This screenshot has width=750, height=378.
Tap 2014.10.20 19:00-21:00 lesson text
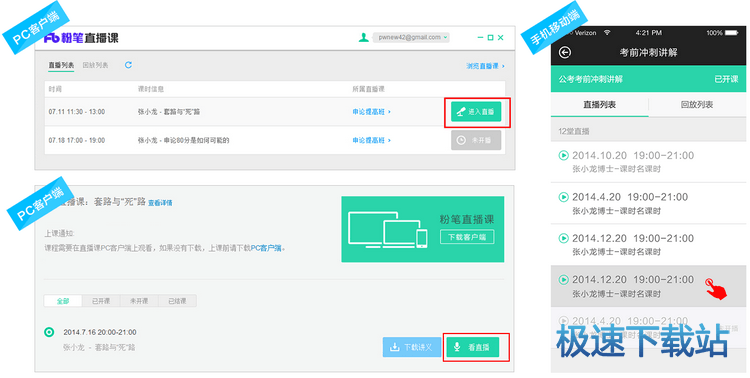(633, 155)
